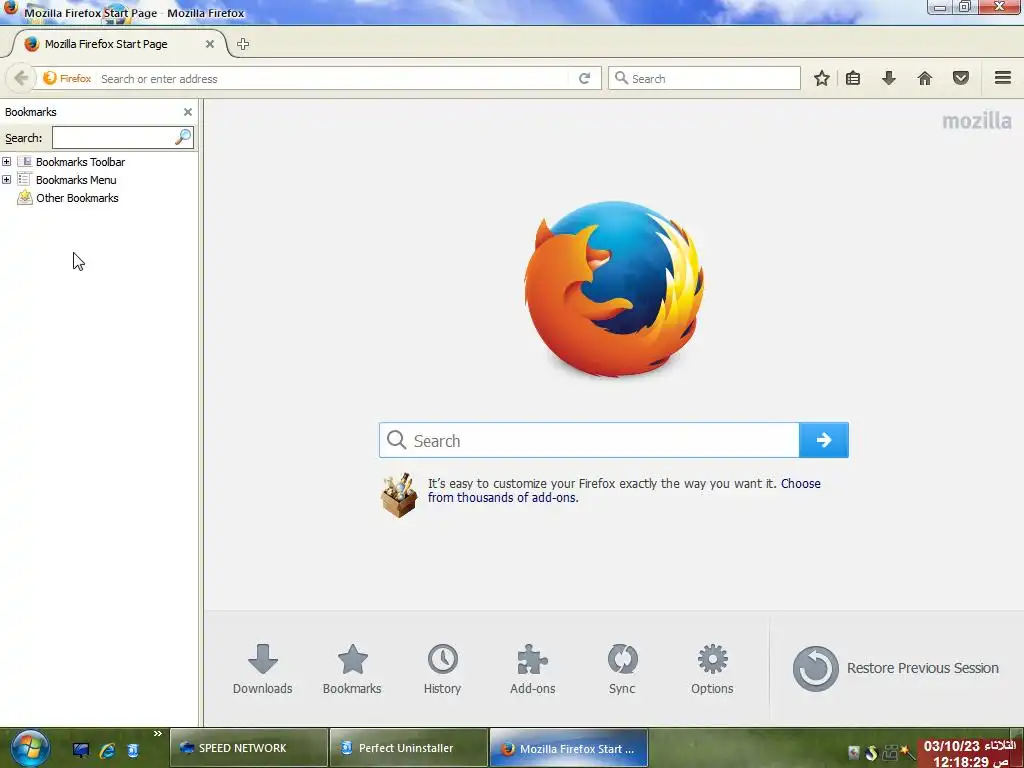Image resolution: width=1024 pixels, height=768 pixels.
Task: Expand the Bookmarks Menu folder
Action: pyautogui.click(x=7, y=180)
